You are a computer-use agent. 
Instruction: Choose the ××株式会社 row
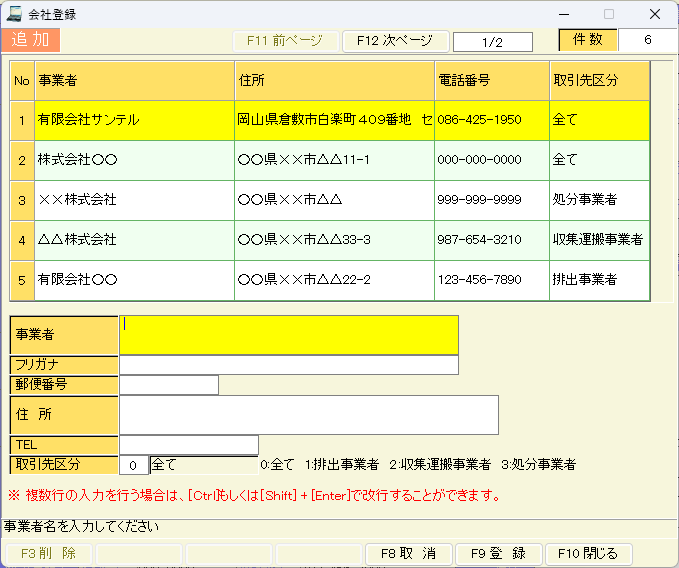coord(134,200)
